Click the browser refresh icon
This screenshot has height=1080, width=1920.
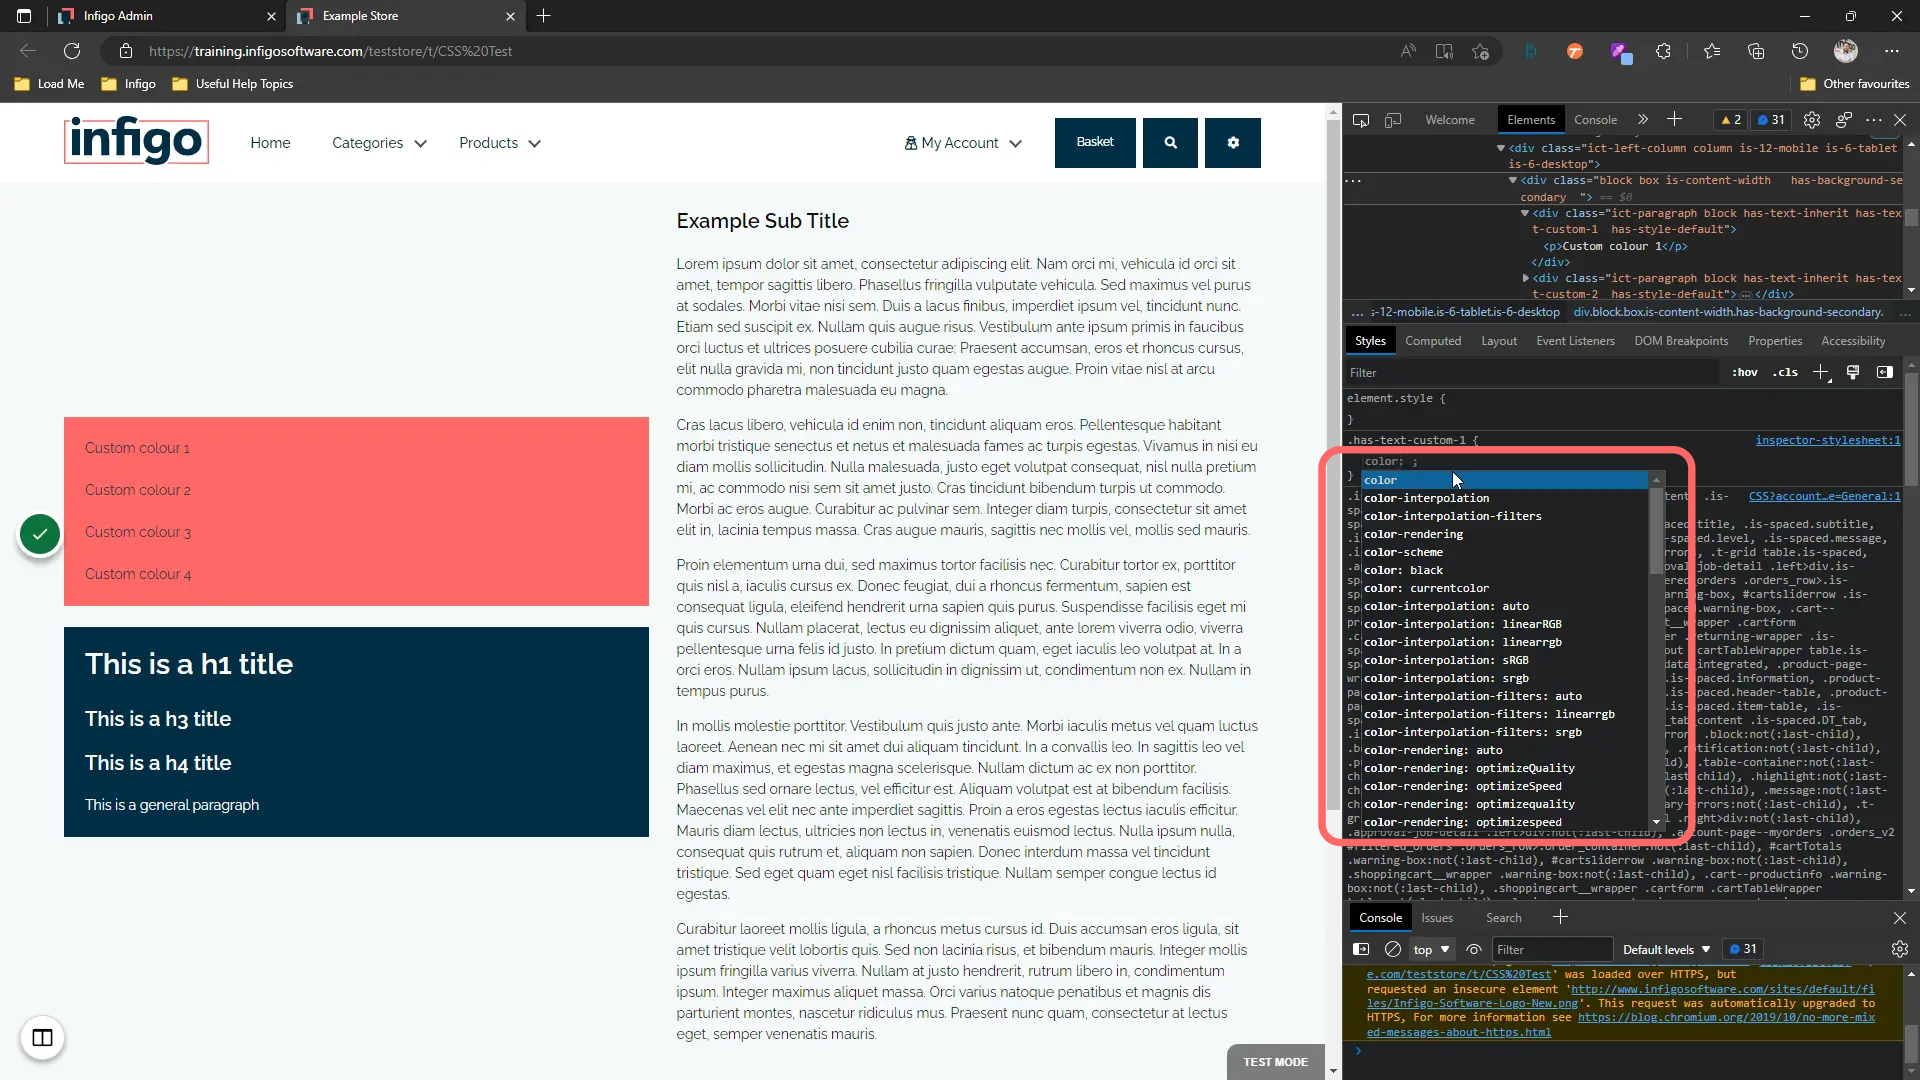[72, 51]
